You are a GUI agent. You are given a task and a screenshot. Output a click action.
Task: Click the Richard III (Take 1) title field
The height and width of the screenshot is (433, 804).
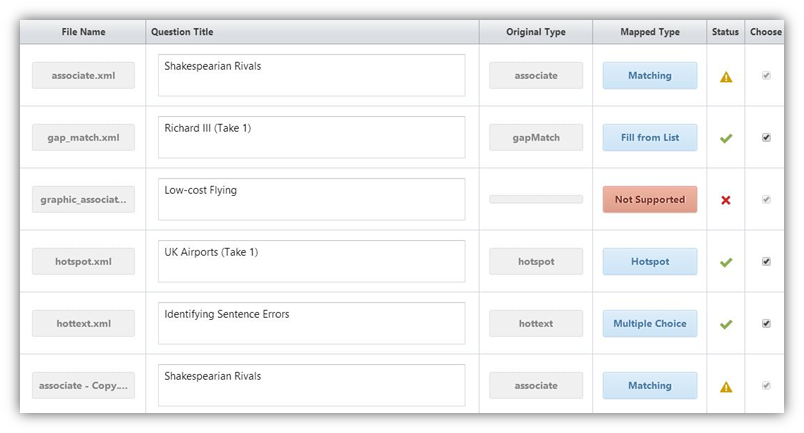point(312,137)
